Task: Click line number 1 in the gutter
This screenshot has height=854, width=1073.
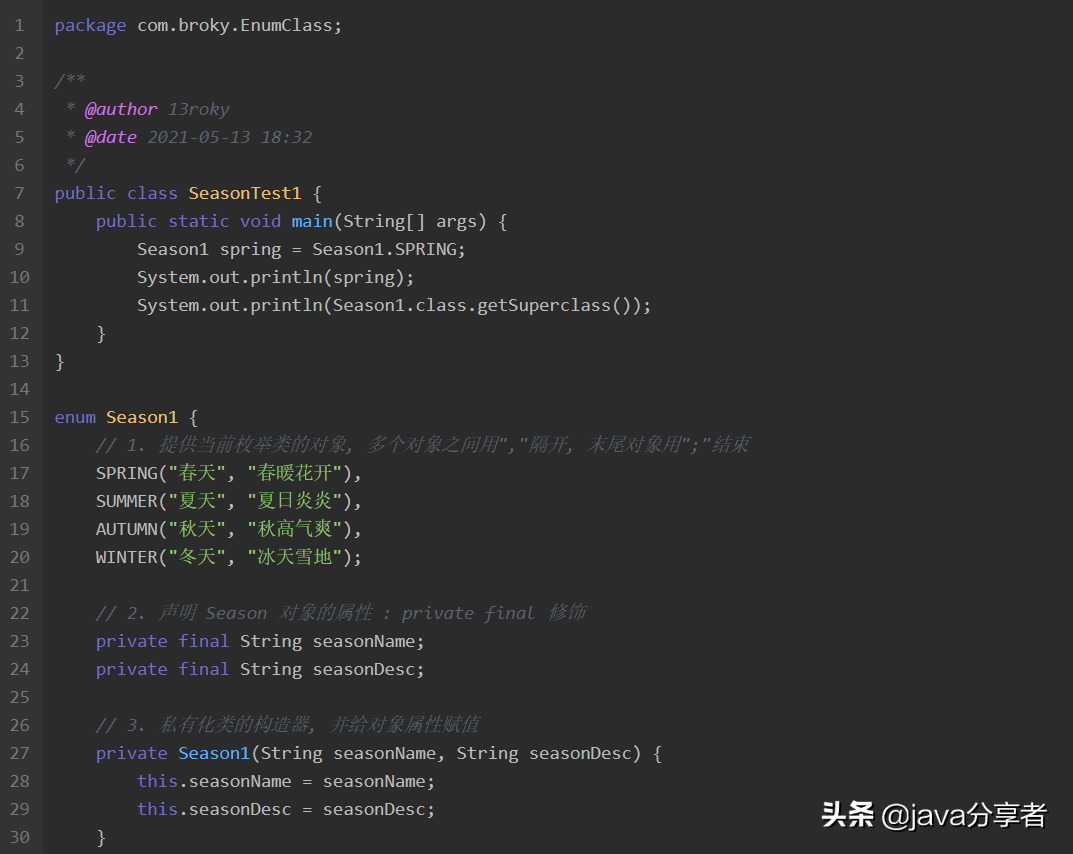Action: click(x=19, y=26)
